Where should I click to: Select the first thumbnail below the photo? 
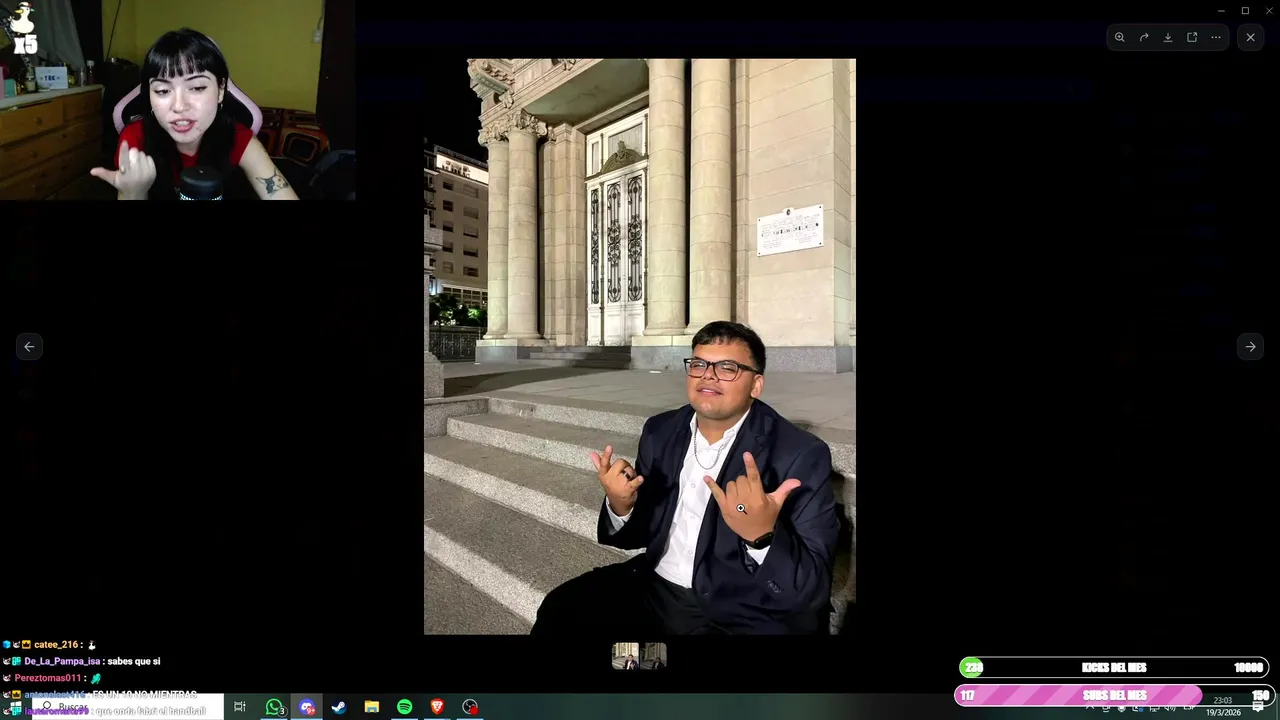click(626, 656)
